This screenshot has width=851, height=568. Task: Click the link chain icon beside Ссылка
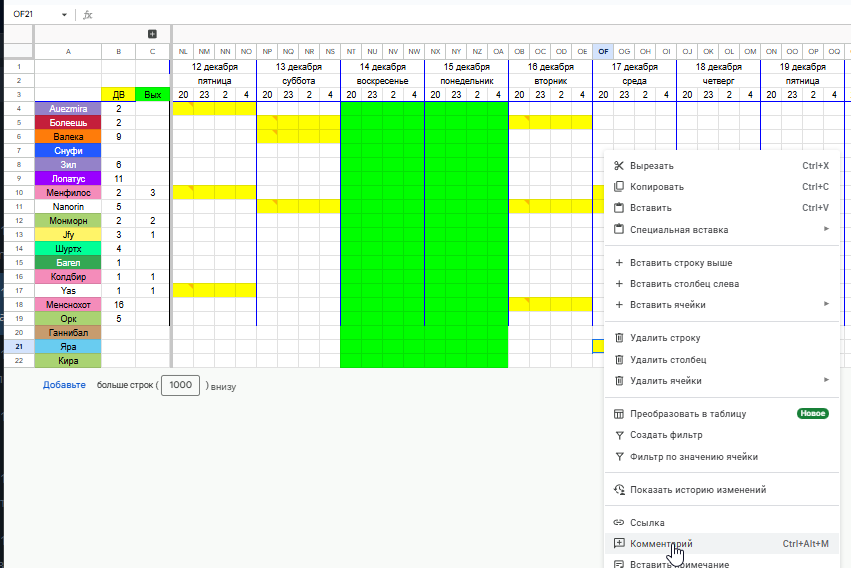[619, 522]
